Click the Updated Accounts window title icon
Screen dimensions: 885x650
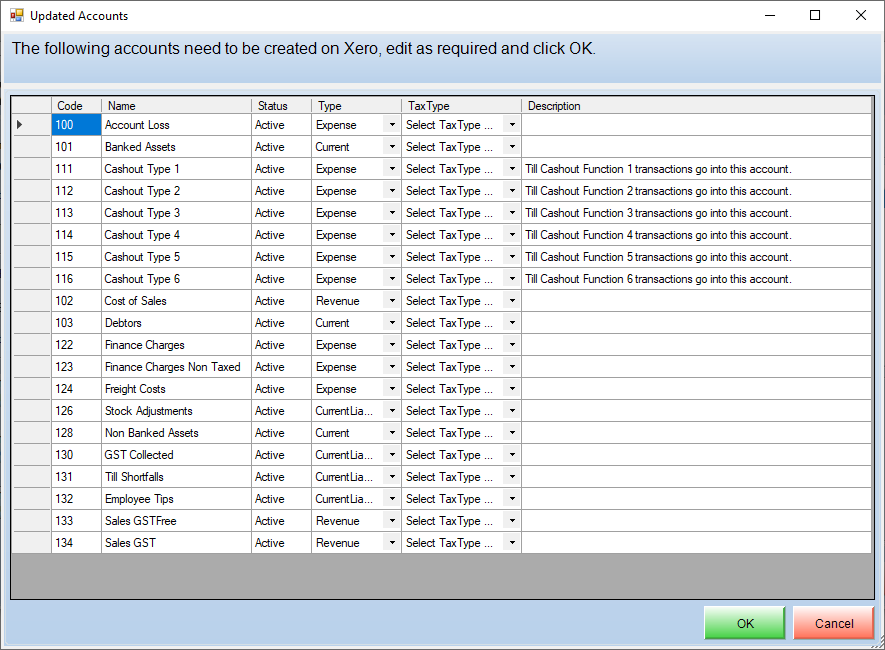[x=17, y=15]
